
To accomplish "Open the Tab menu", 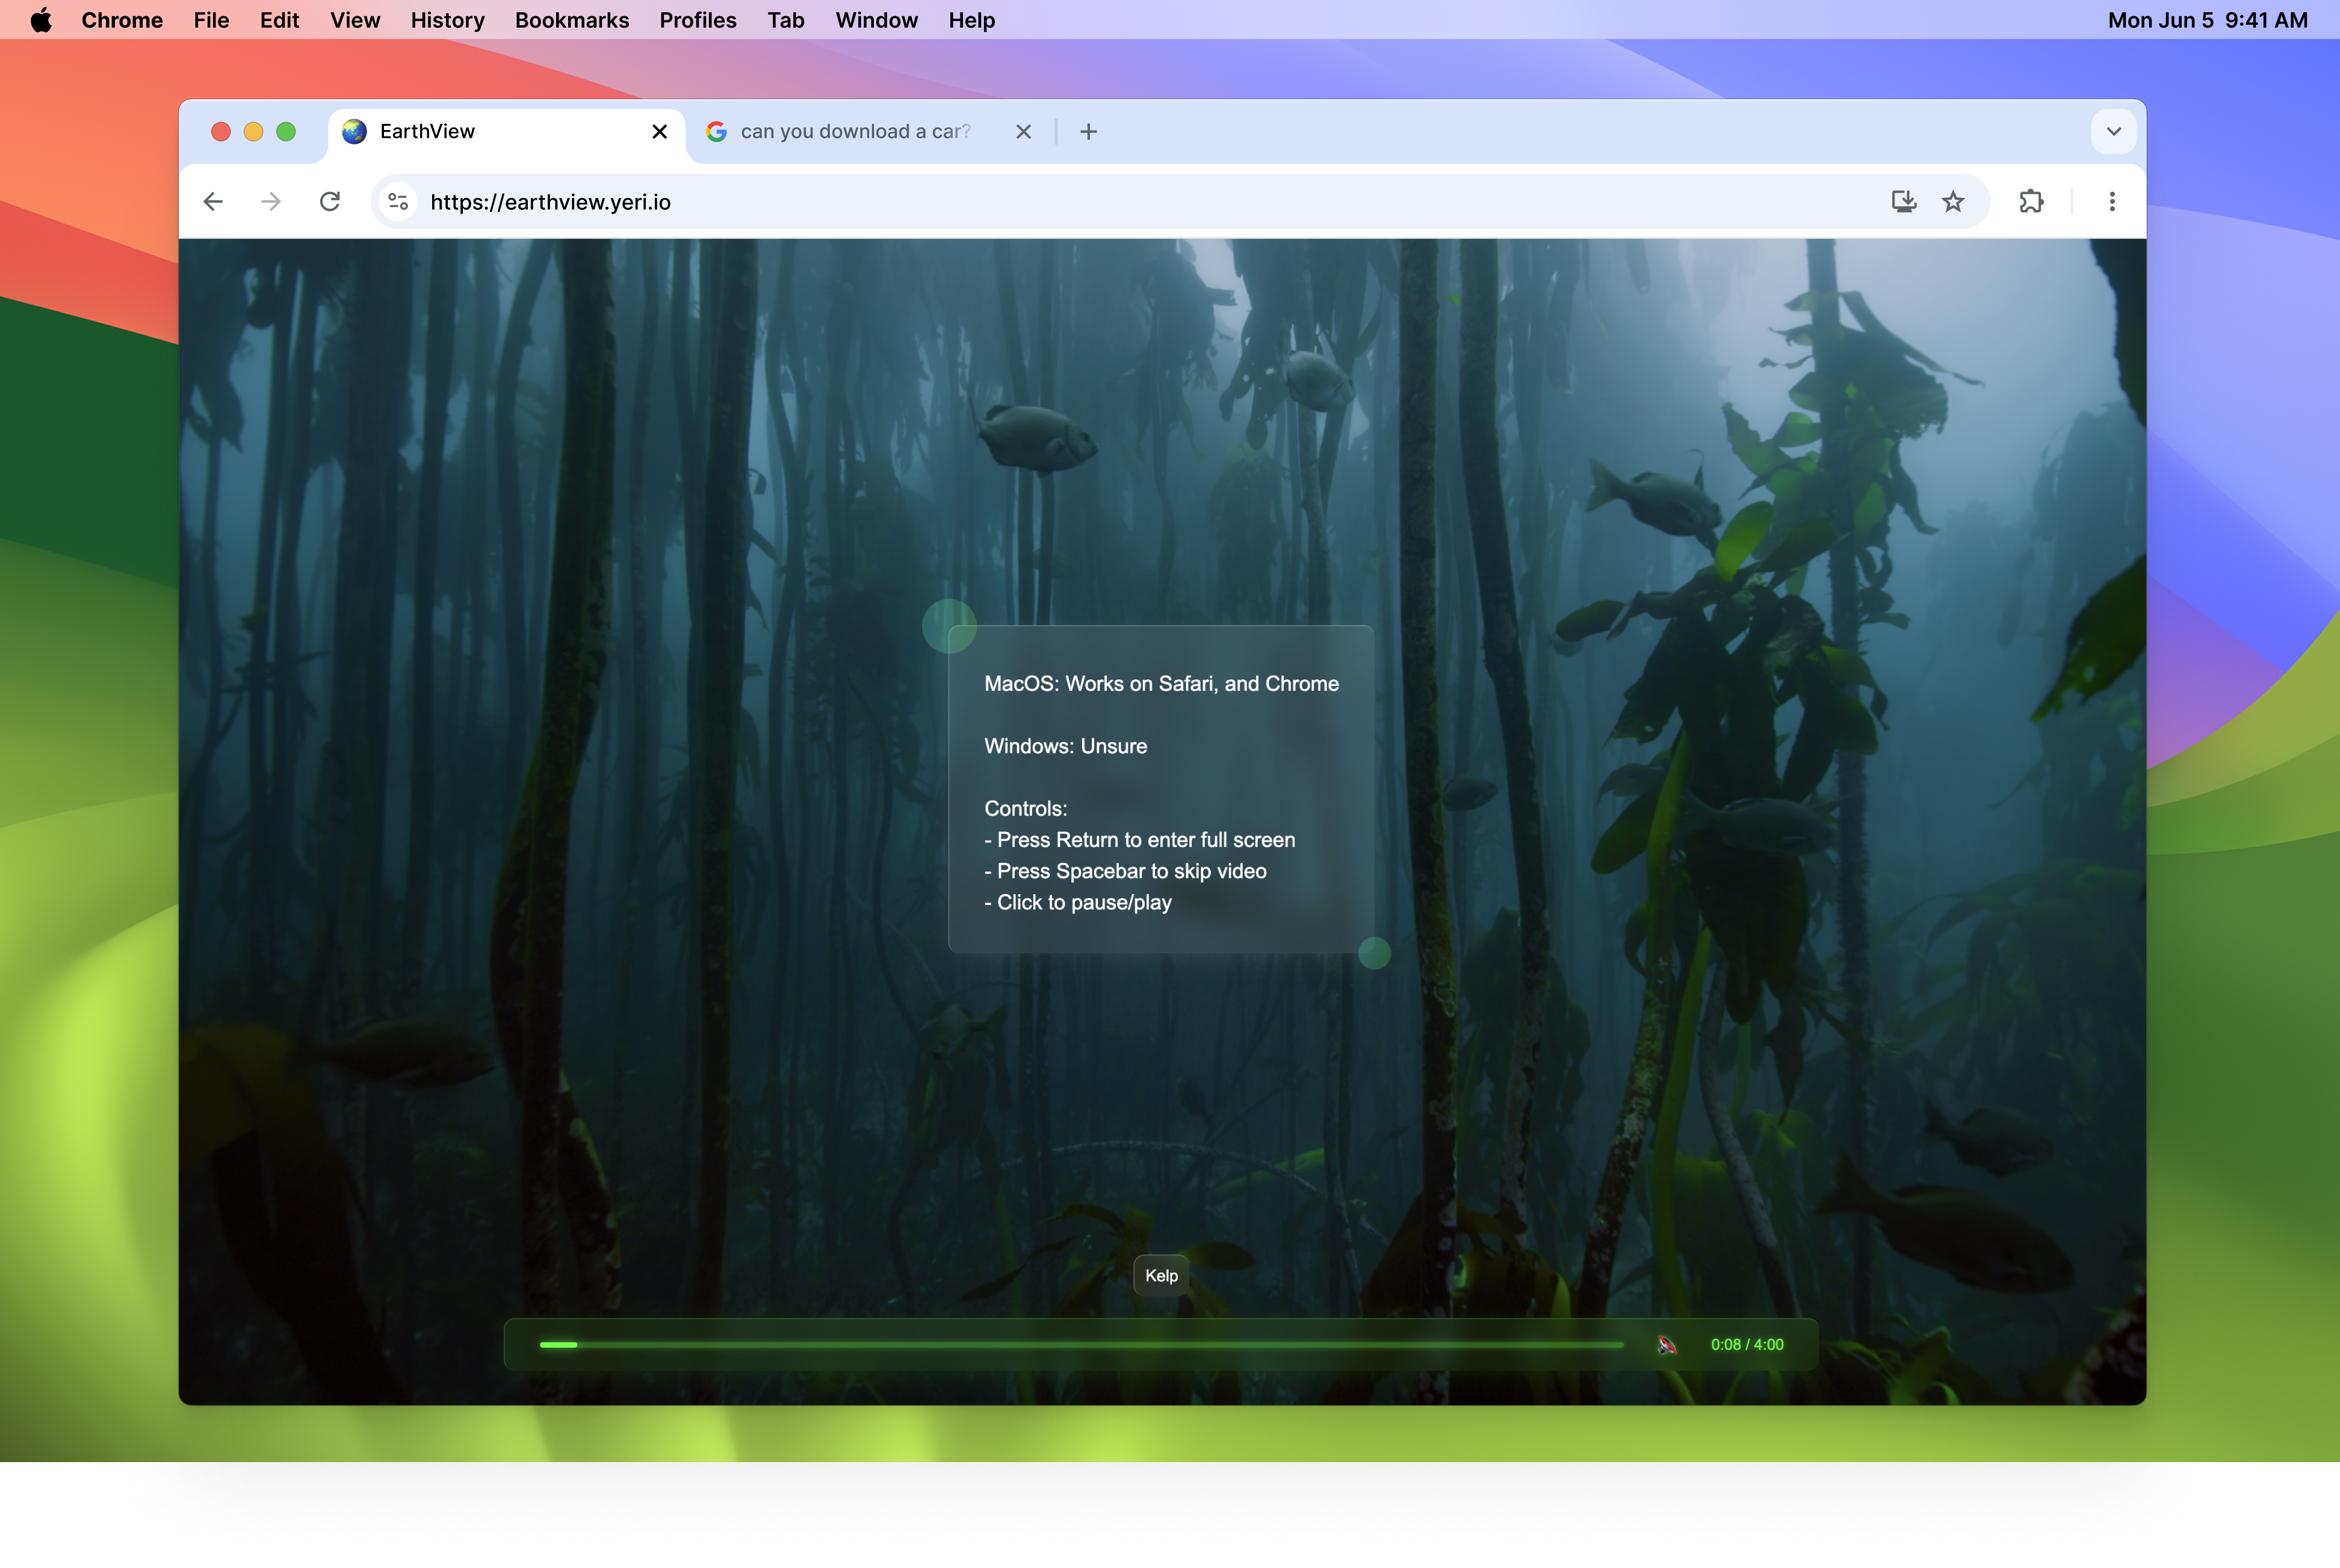I will tap(786, 20).
